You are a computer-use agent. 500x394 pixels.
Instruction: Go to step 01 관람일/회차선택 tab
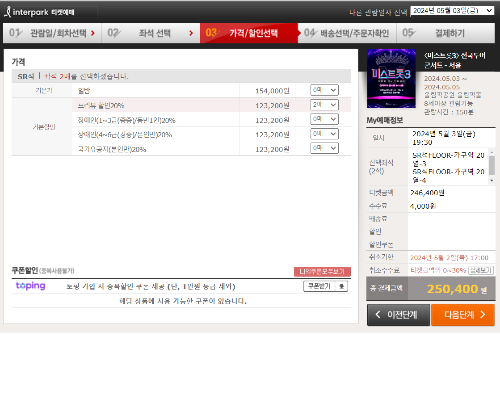(52, 33)
